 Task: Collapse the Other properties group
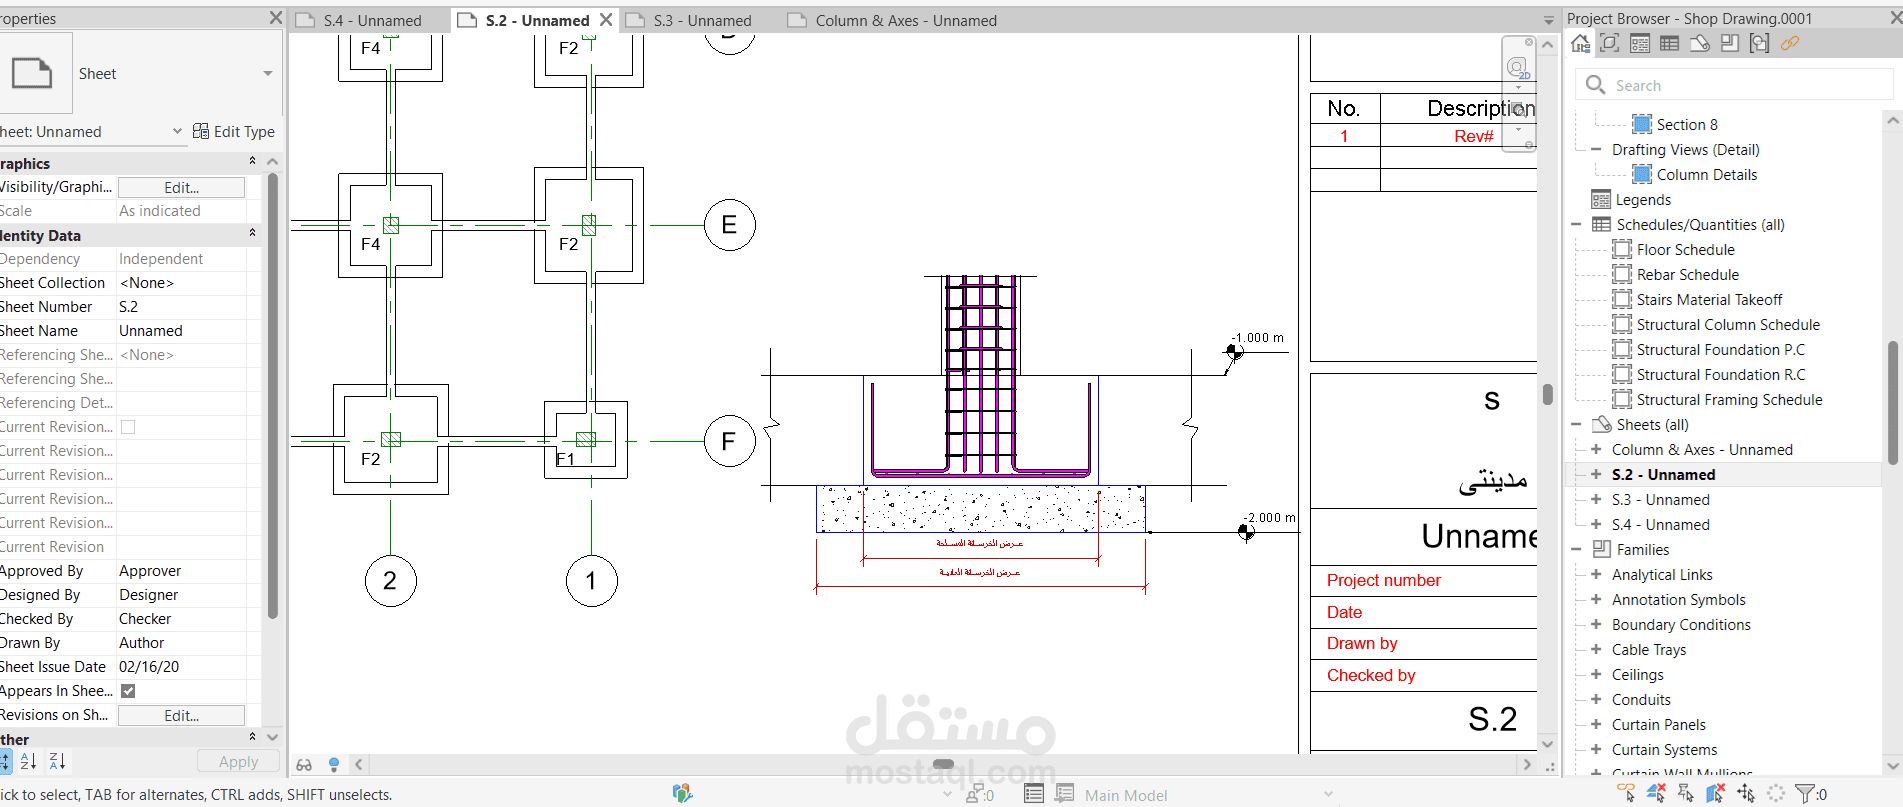click(252, 737)
